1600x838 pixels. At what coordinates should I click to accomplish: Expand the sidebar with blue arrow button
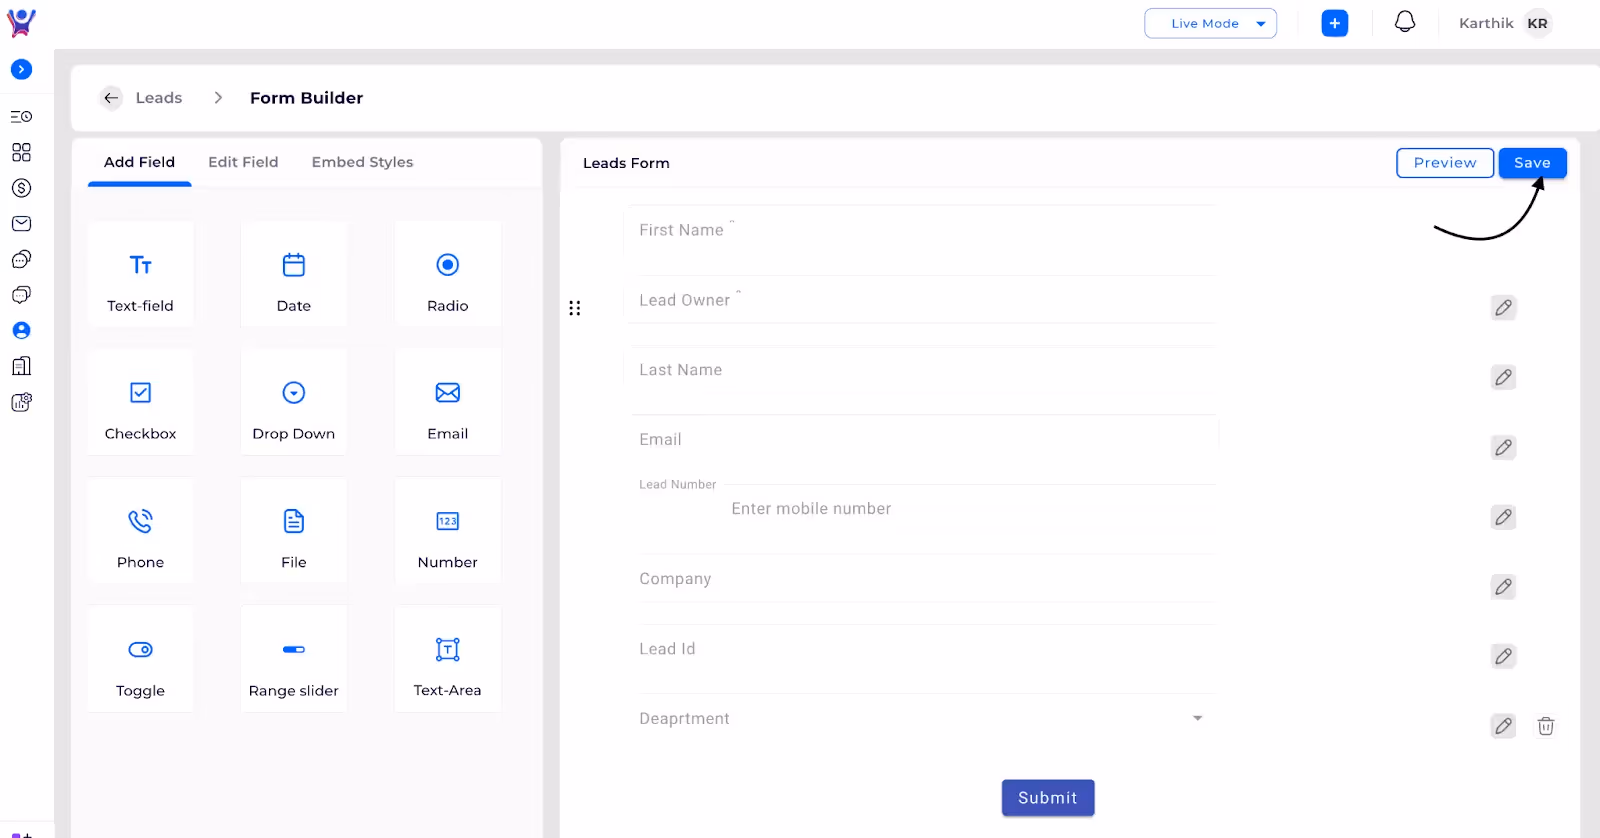[x=21, y=69]
